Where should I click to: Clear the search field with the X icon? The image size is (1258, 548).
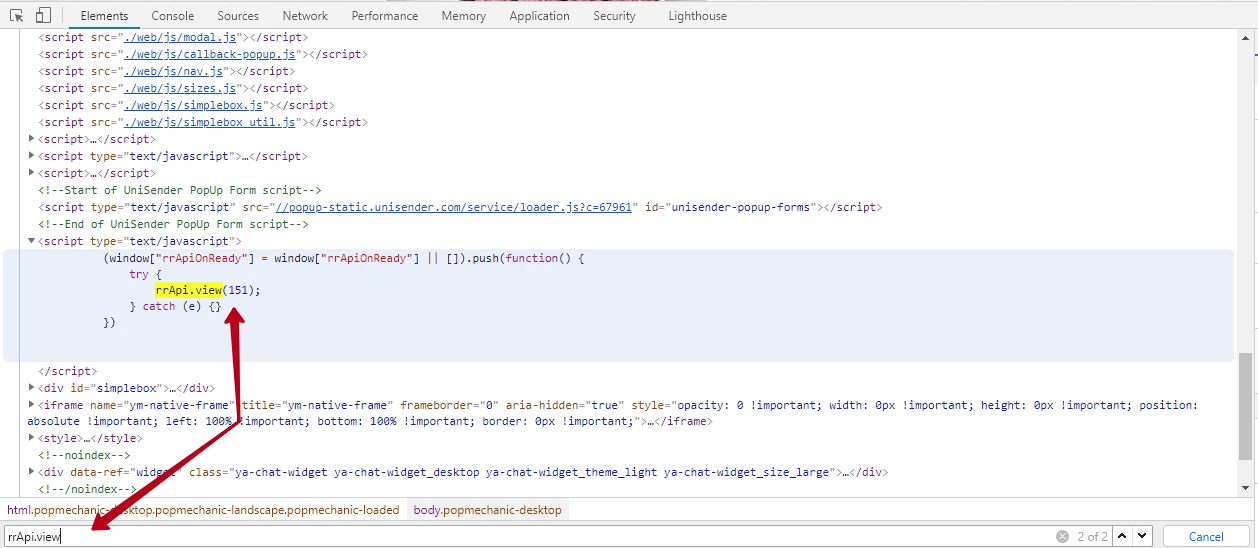pyautogui.click(x=1062, y=537)
